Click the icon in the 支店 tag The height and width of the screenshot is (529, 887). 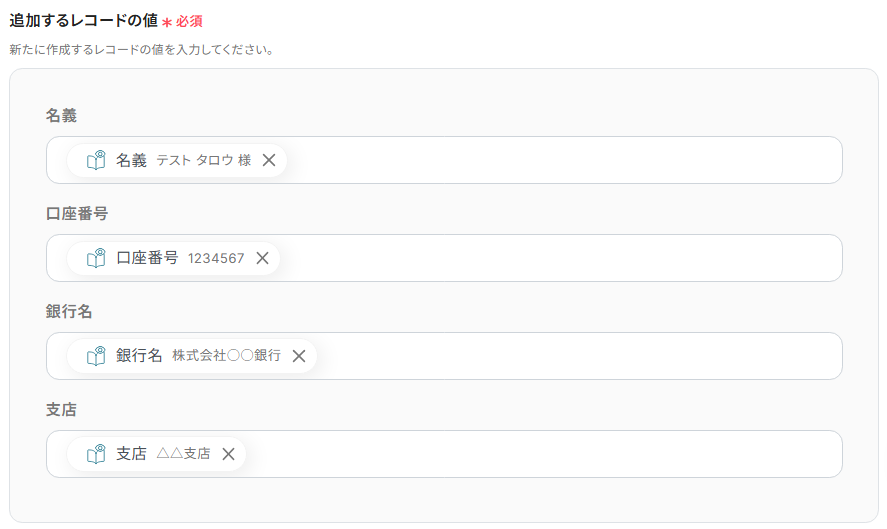(x=96, y=454)
